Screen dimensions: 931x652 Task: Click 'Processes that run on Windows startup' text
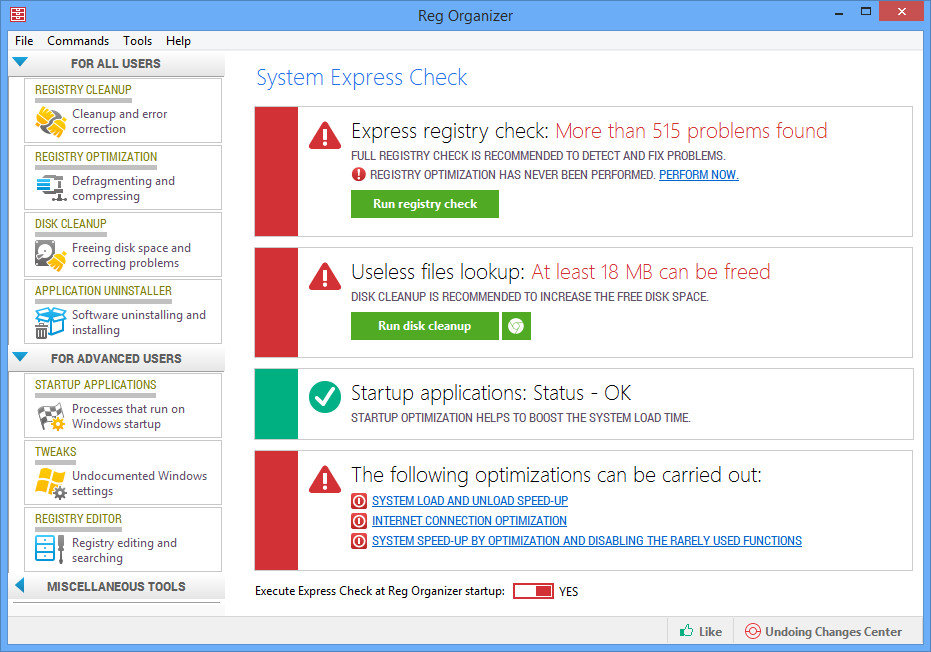click(128, 416)
